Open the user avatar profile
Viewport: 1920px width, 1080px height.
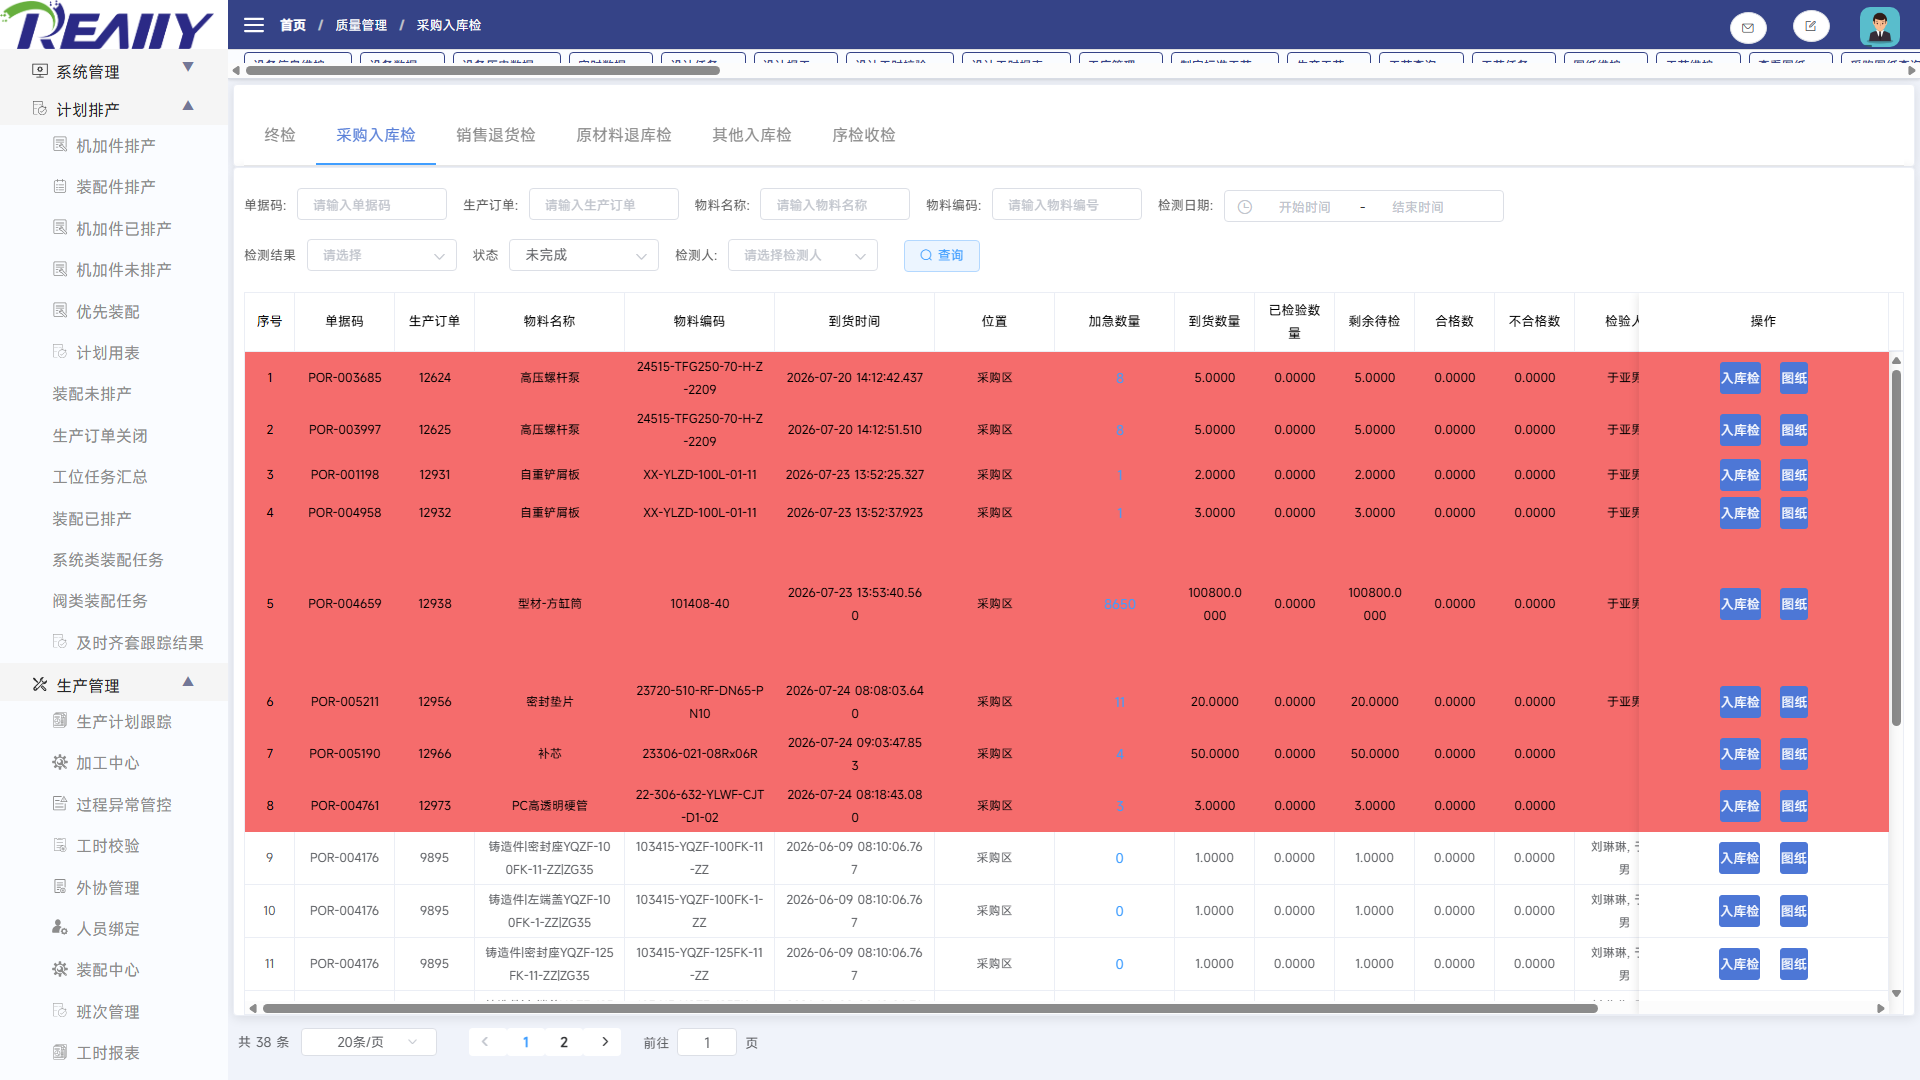click(1880, 26)
